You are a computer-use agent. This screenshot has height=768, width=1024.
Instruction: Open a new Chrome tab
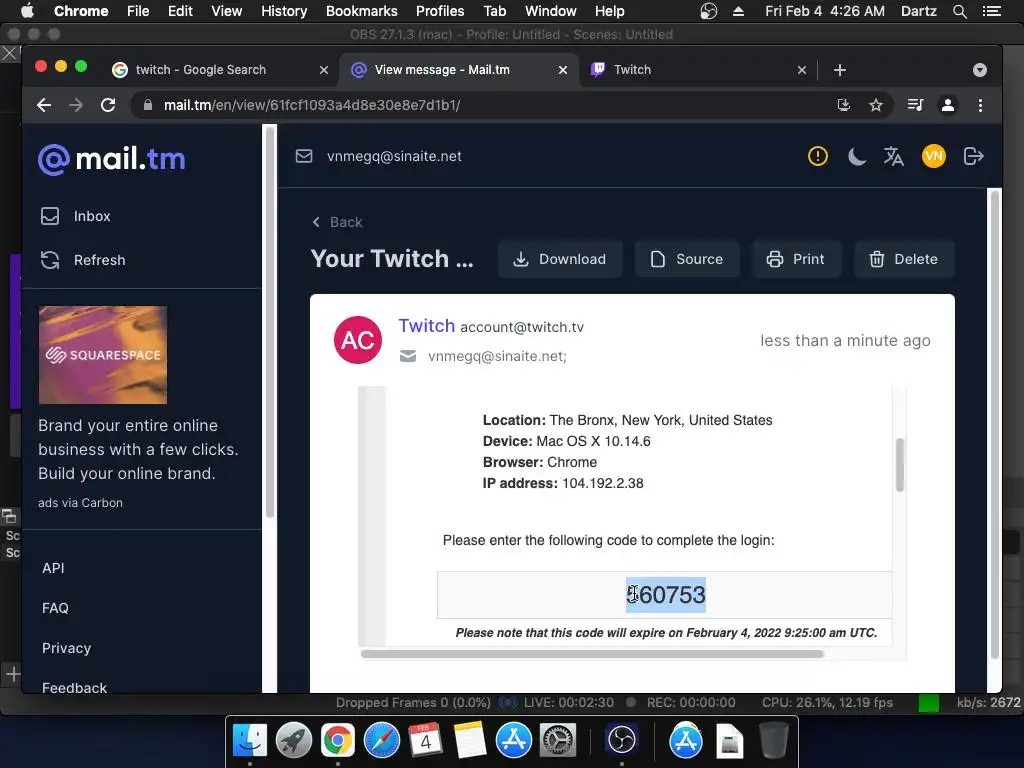click(840, 70)
